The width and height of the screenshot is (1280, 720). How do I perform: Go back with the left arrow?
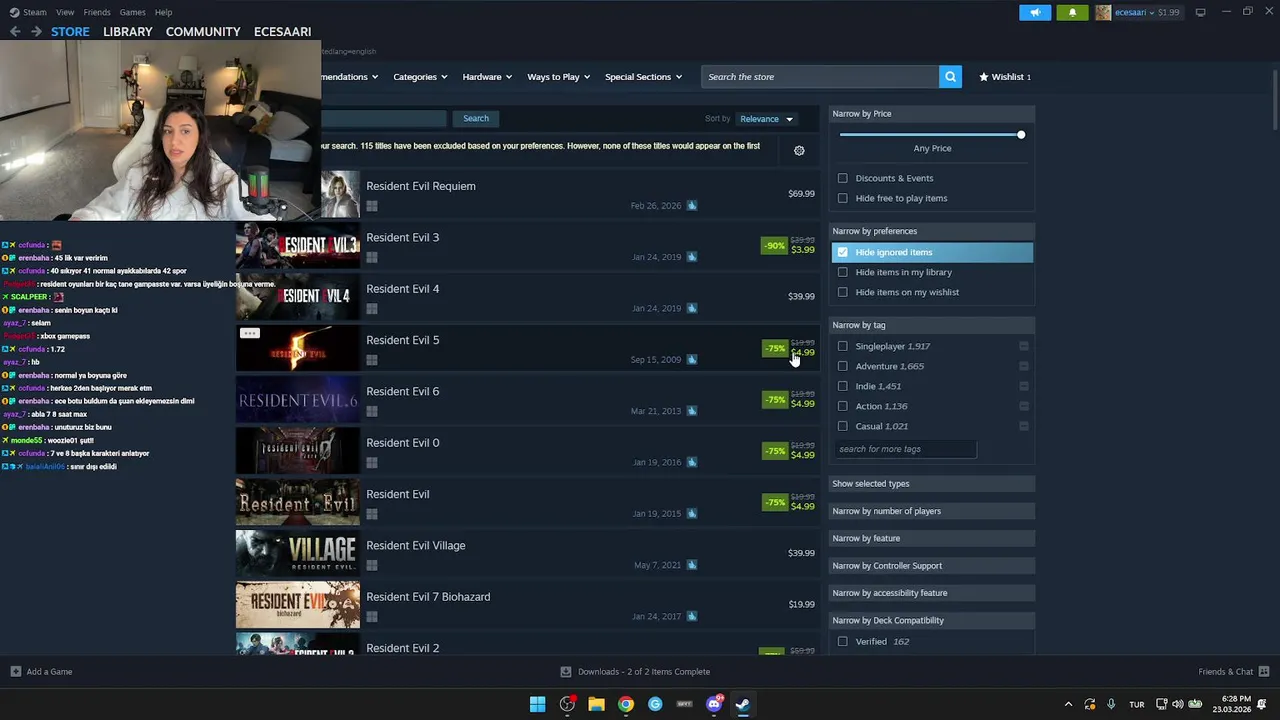[x=15, y=32]
